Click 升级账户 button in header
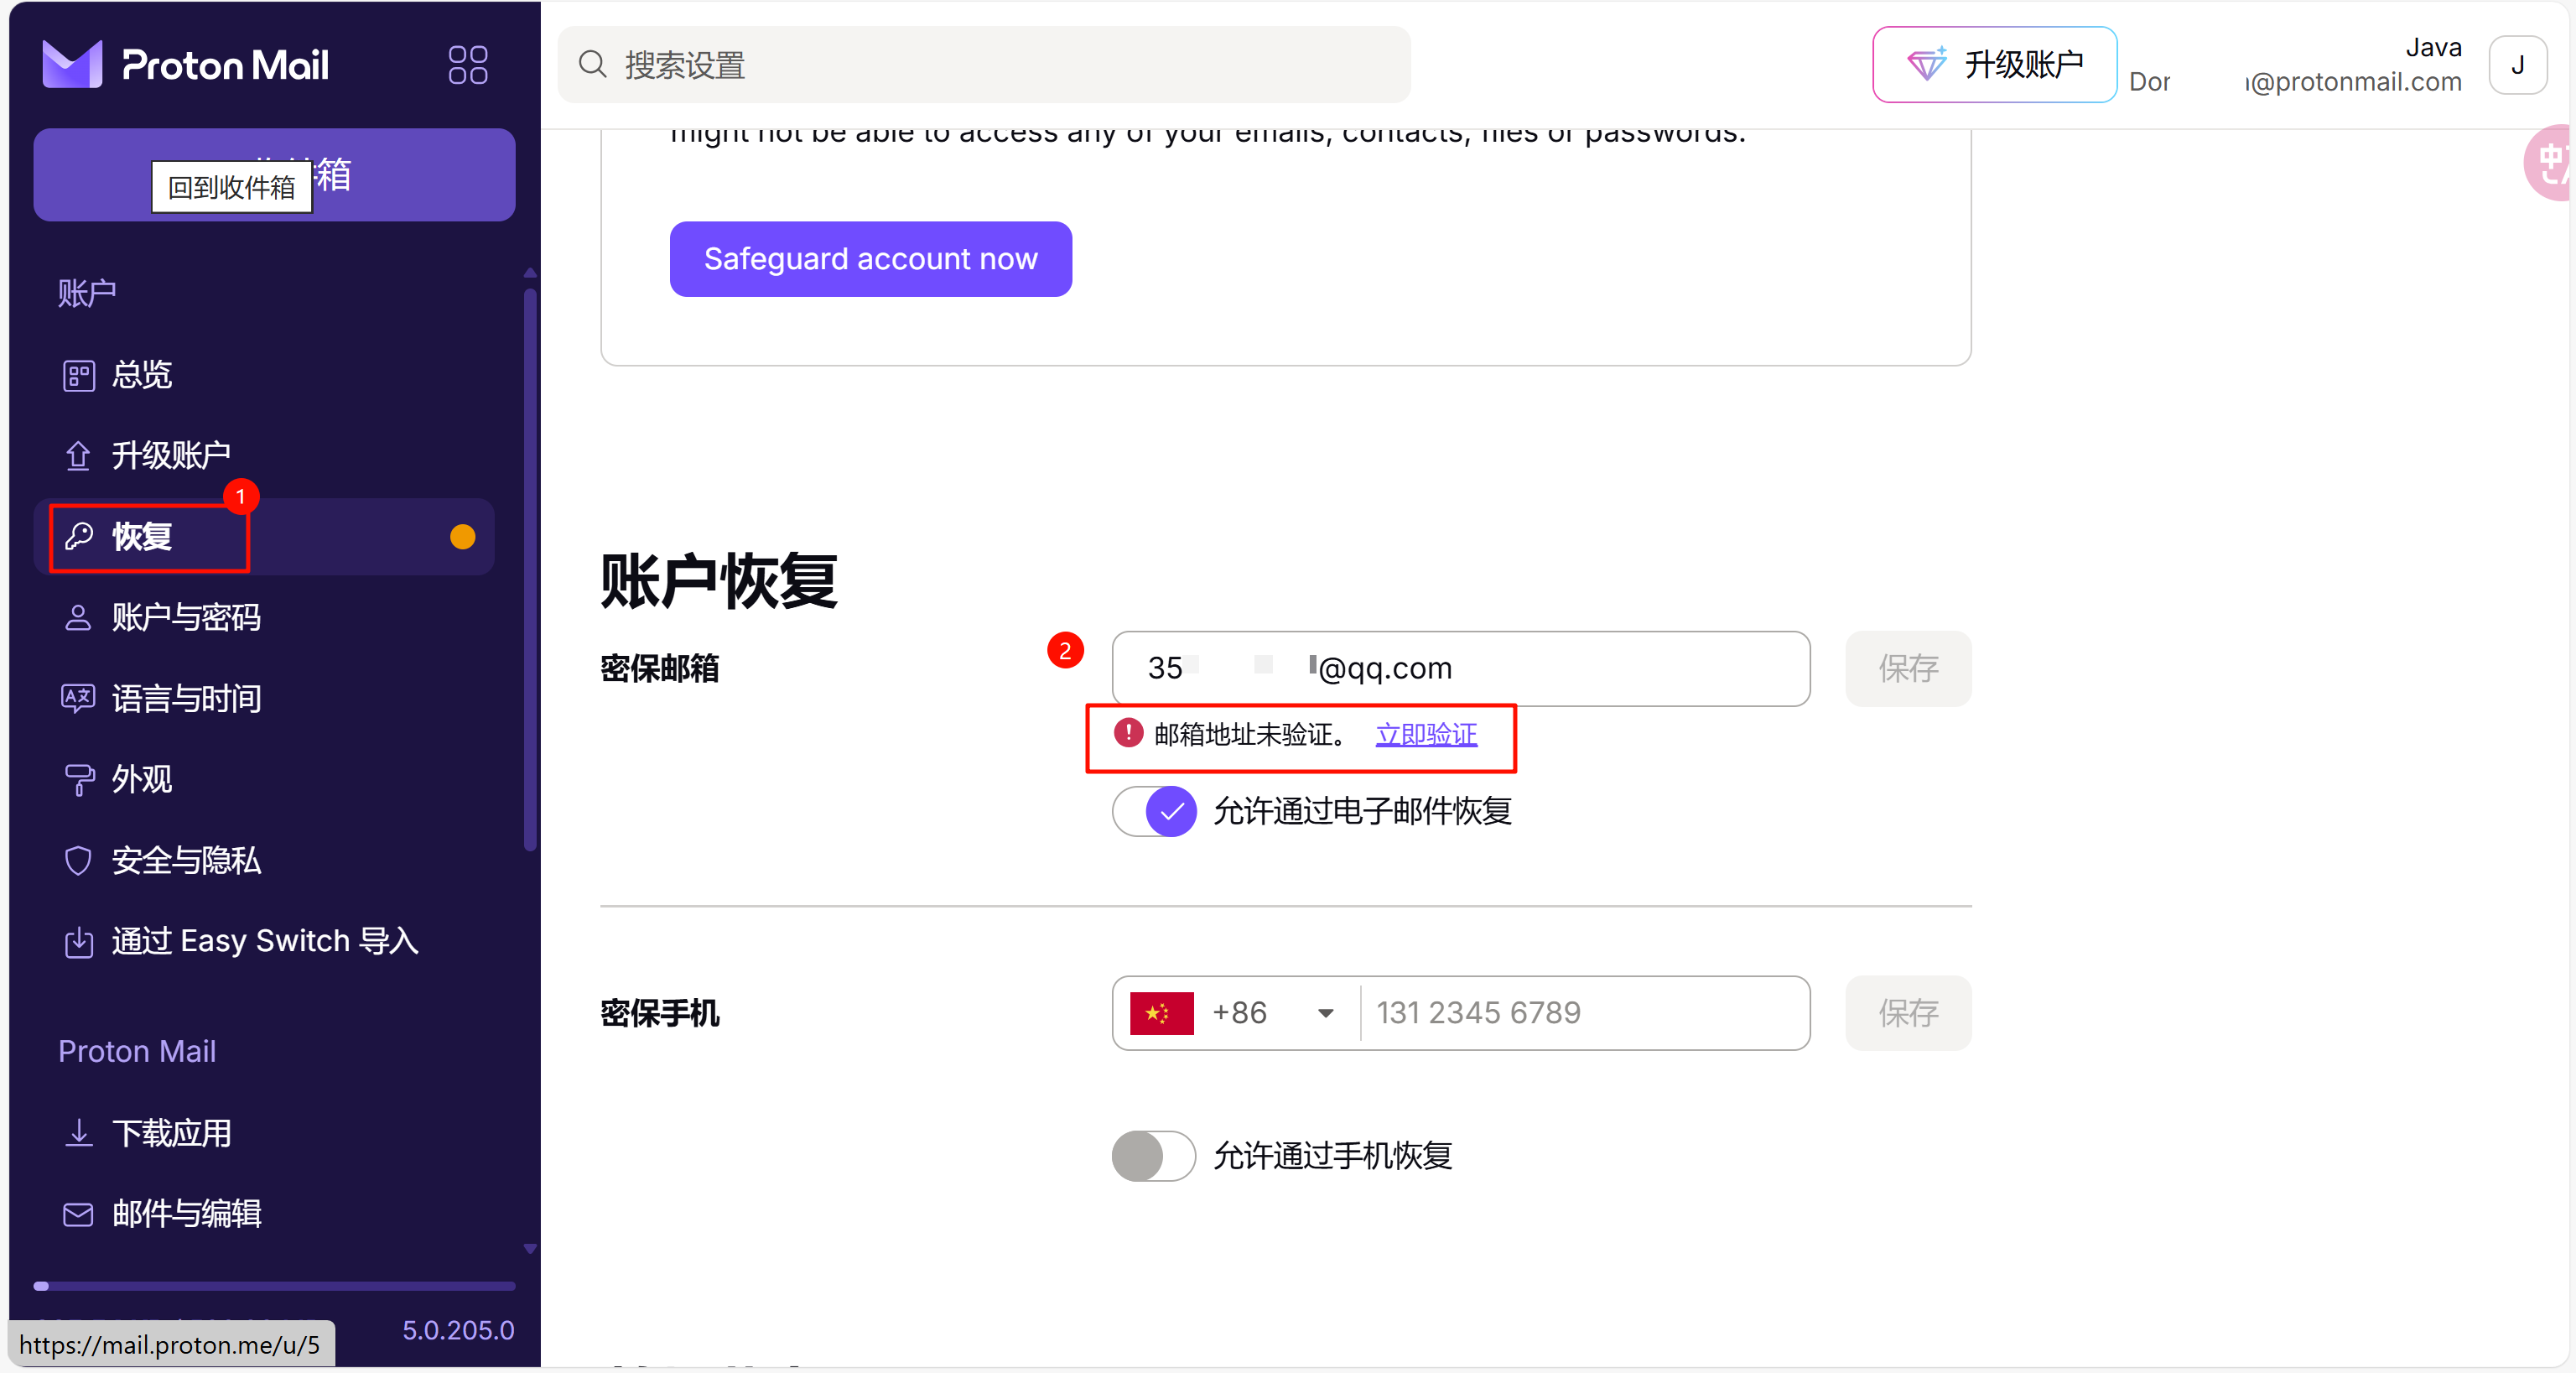 click(x=1994, y=64)
